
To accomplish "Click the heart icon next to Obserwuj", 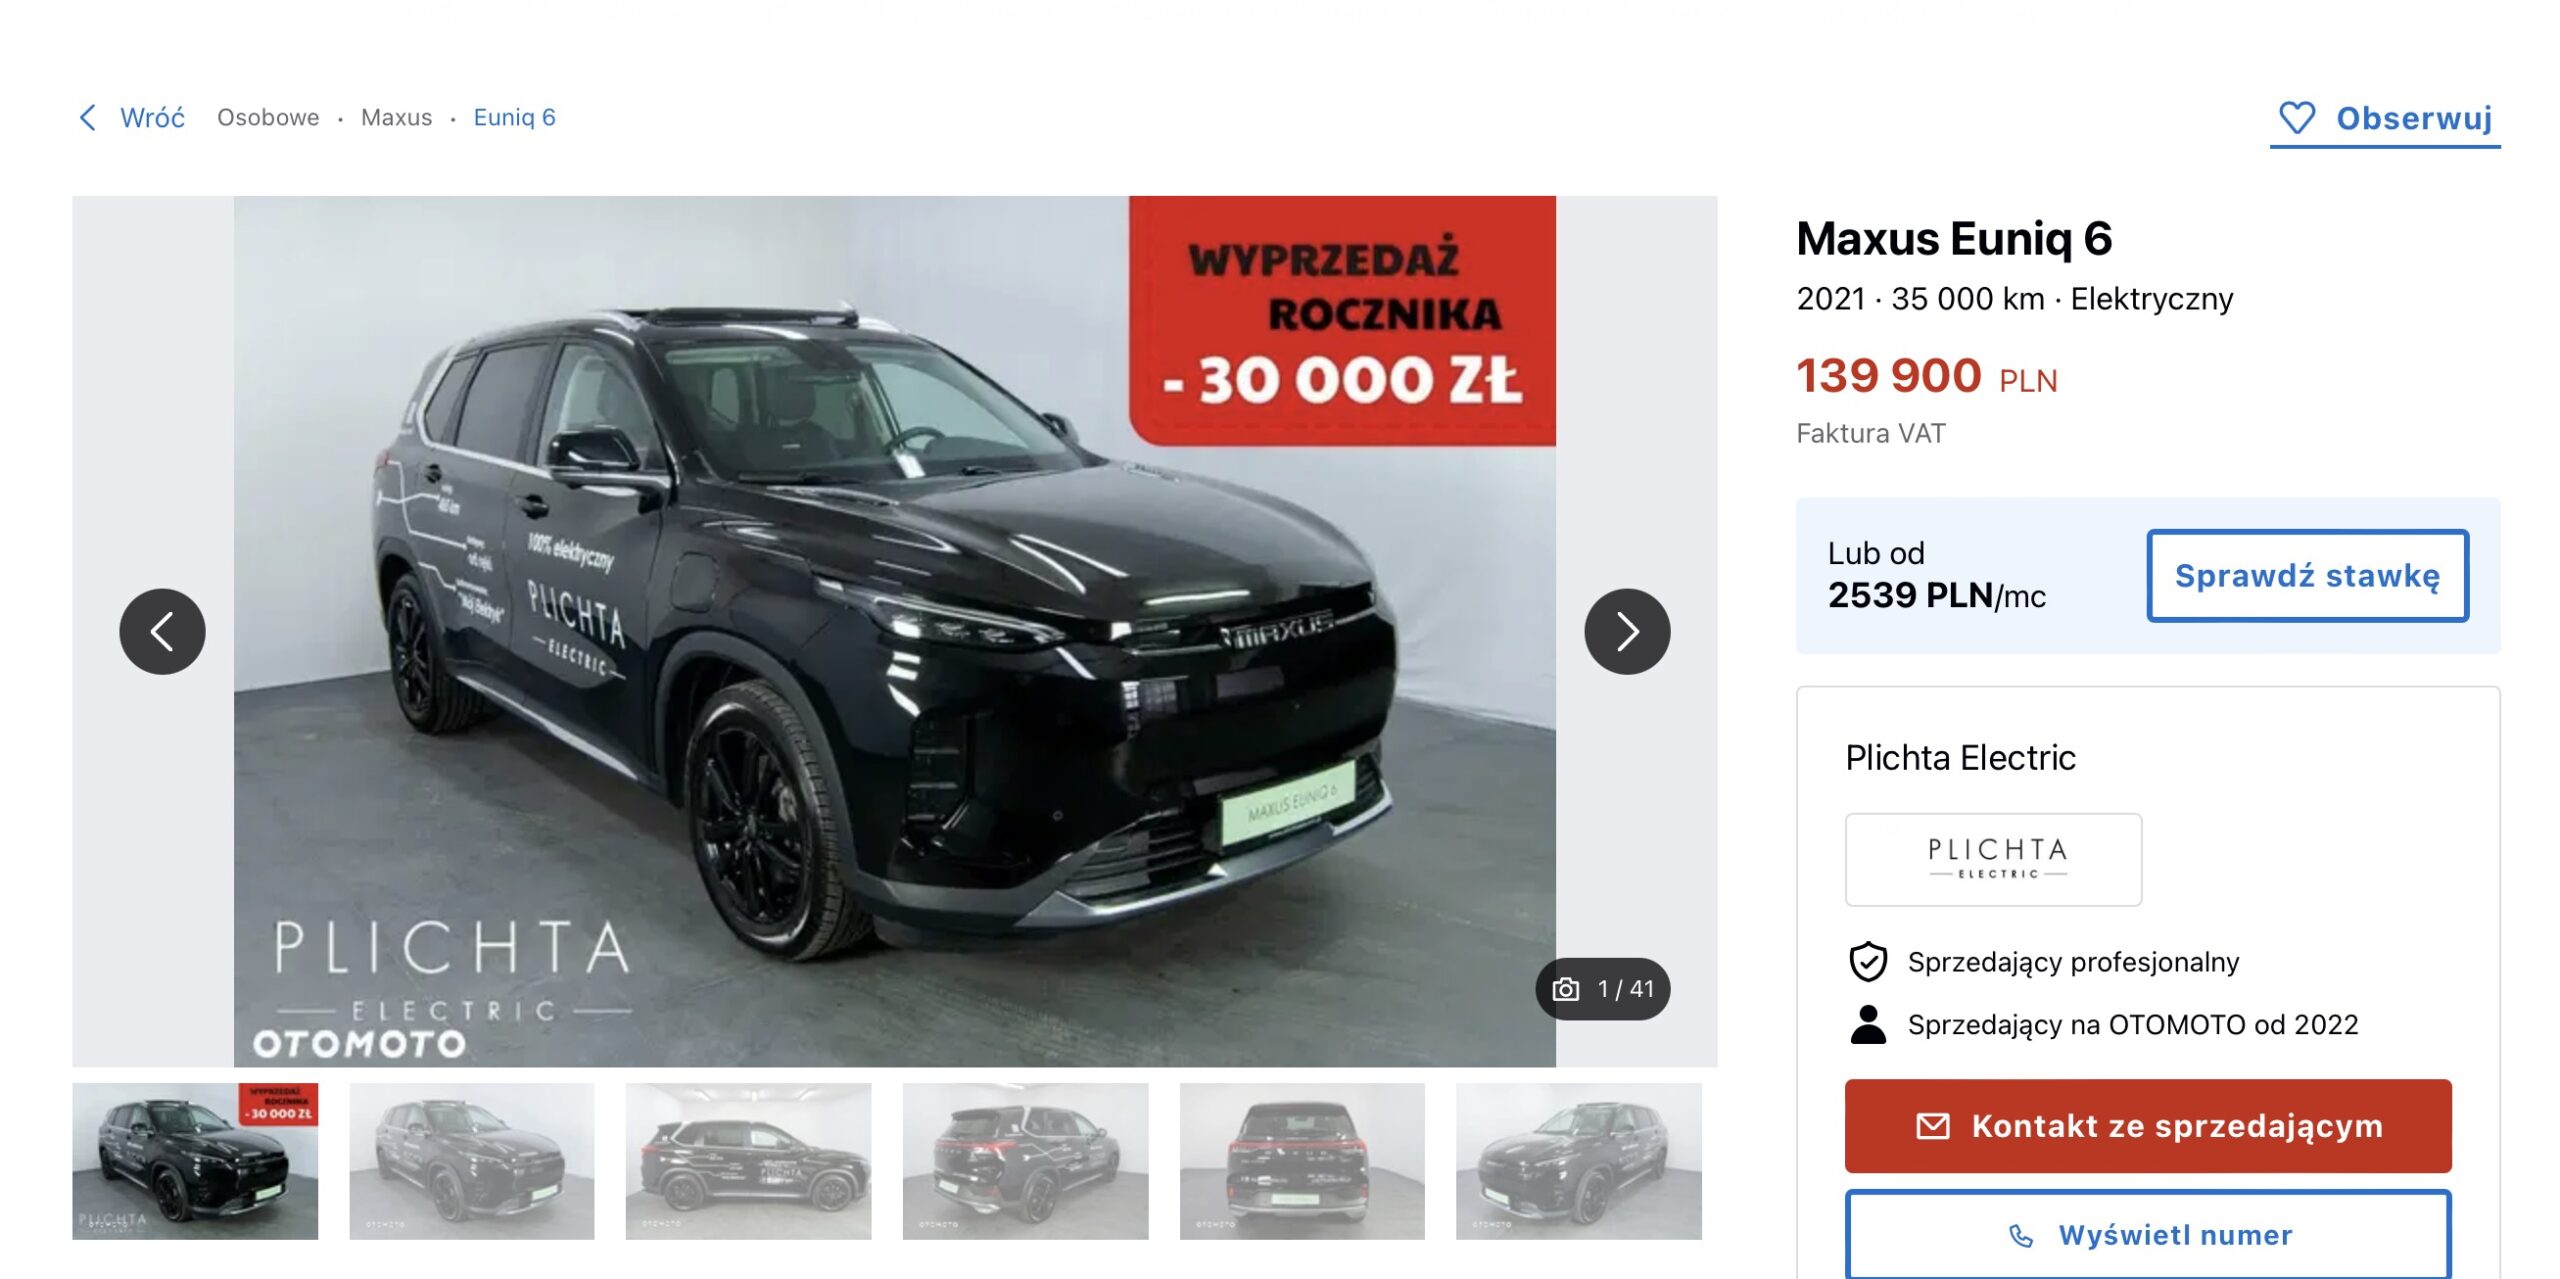I will tap(2296, 118).
